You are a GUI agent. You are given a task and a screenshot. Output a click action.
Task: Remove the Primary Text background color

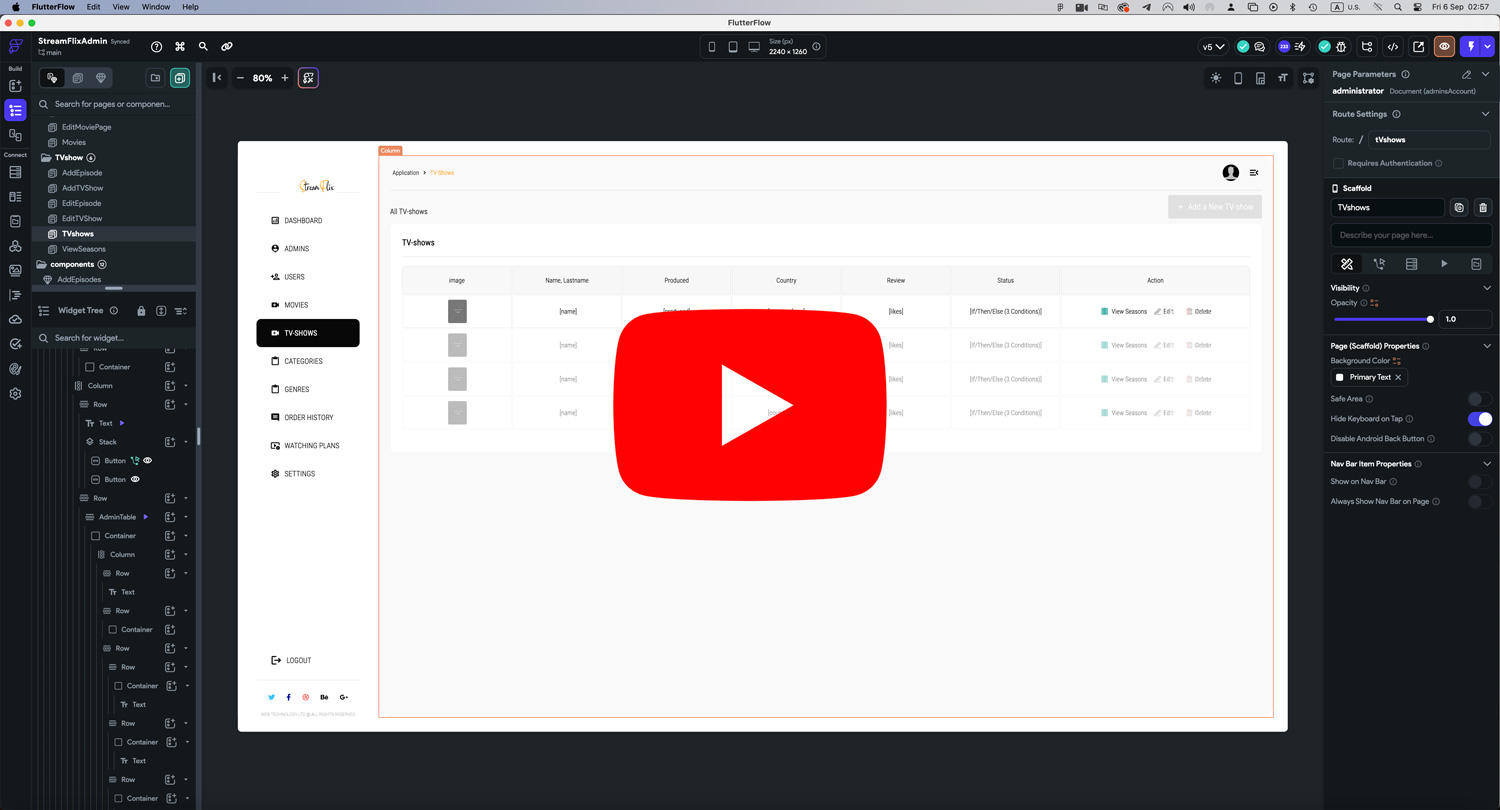point(1398,377)
